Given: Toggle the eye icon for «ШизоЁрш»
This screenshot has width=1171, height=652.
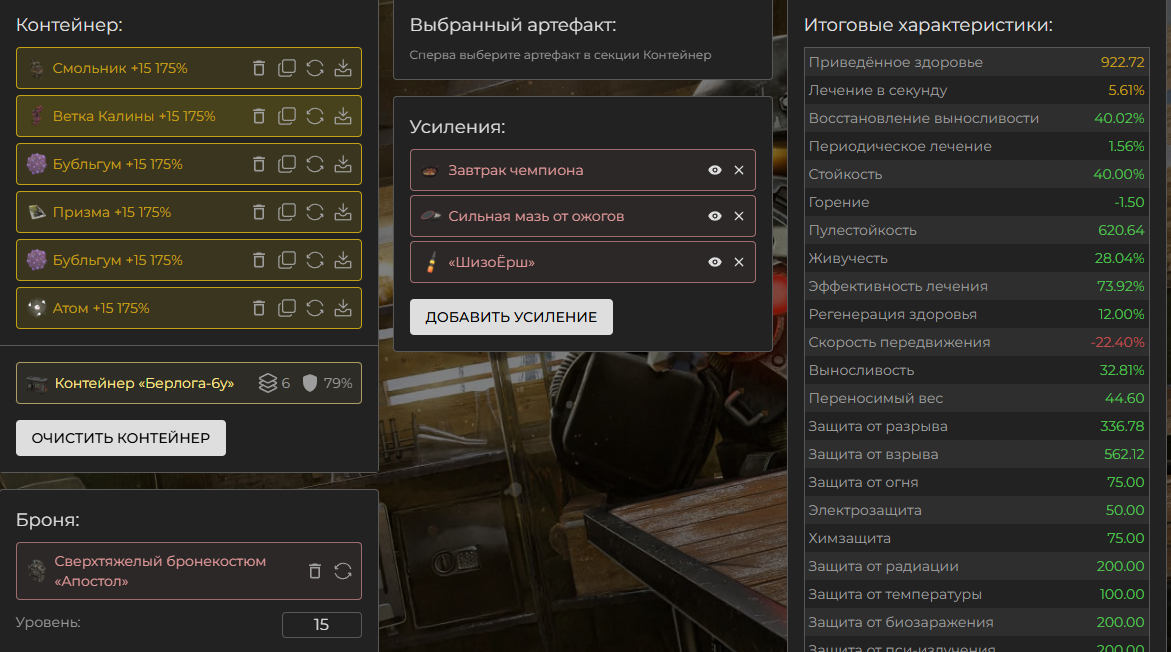Looking at the screenshot, I should [715, 262].
